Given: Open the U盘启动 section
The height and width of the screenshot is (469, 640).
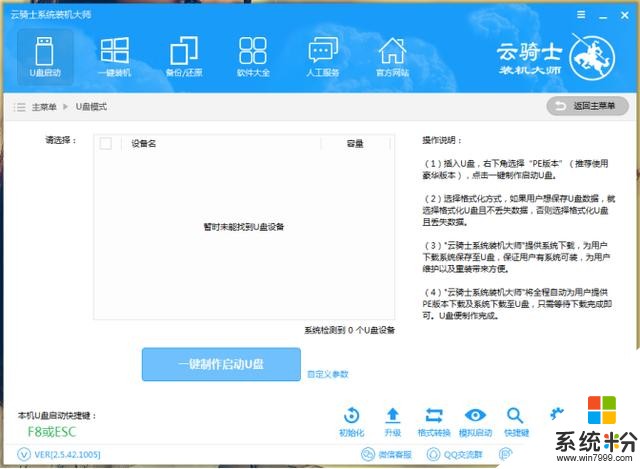Looking at the screenshot, I should pyautogui.click(x=45, y=57).
